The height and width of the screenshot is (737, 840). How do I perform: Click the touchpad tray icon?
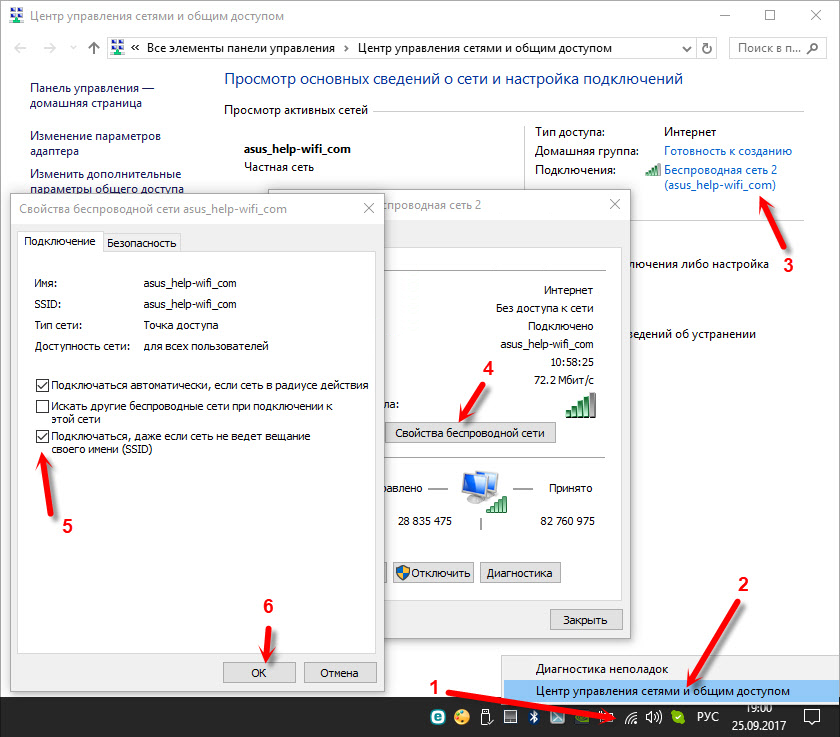[510, 717]
